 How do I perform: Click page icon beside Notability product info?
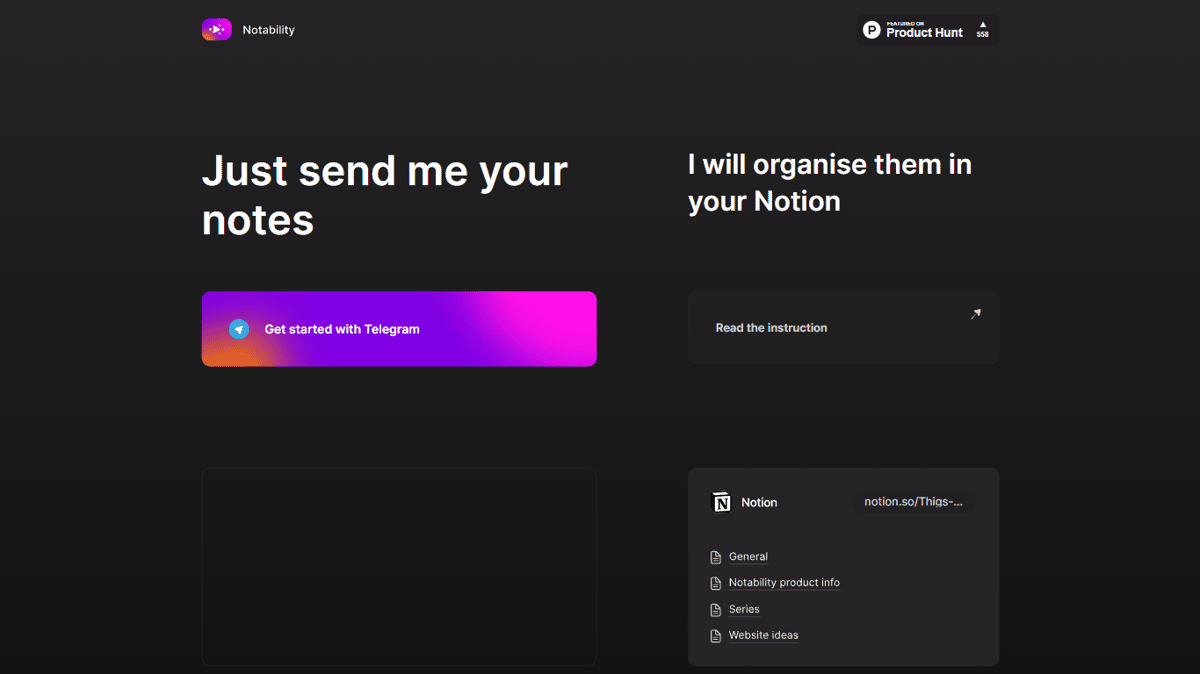715,583
